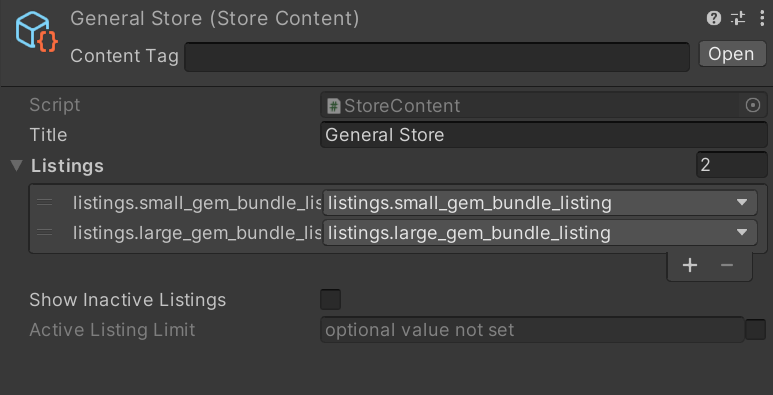Grab the large gem bundle drag handle
Image resolution: width=773 pixels, height=395 pixels.
tap(44, 232)
